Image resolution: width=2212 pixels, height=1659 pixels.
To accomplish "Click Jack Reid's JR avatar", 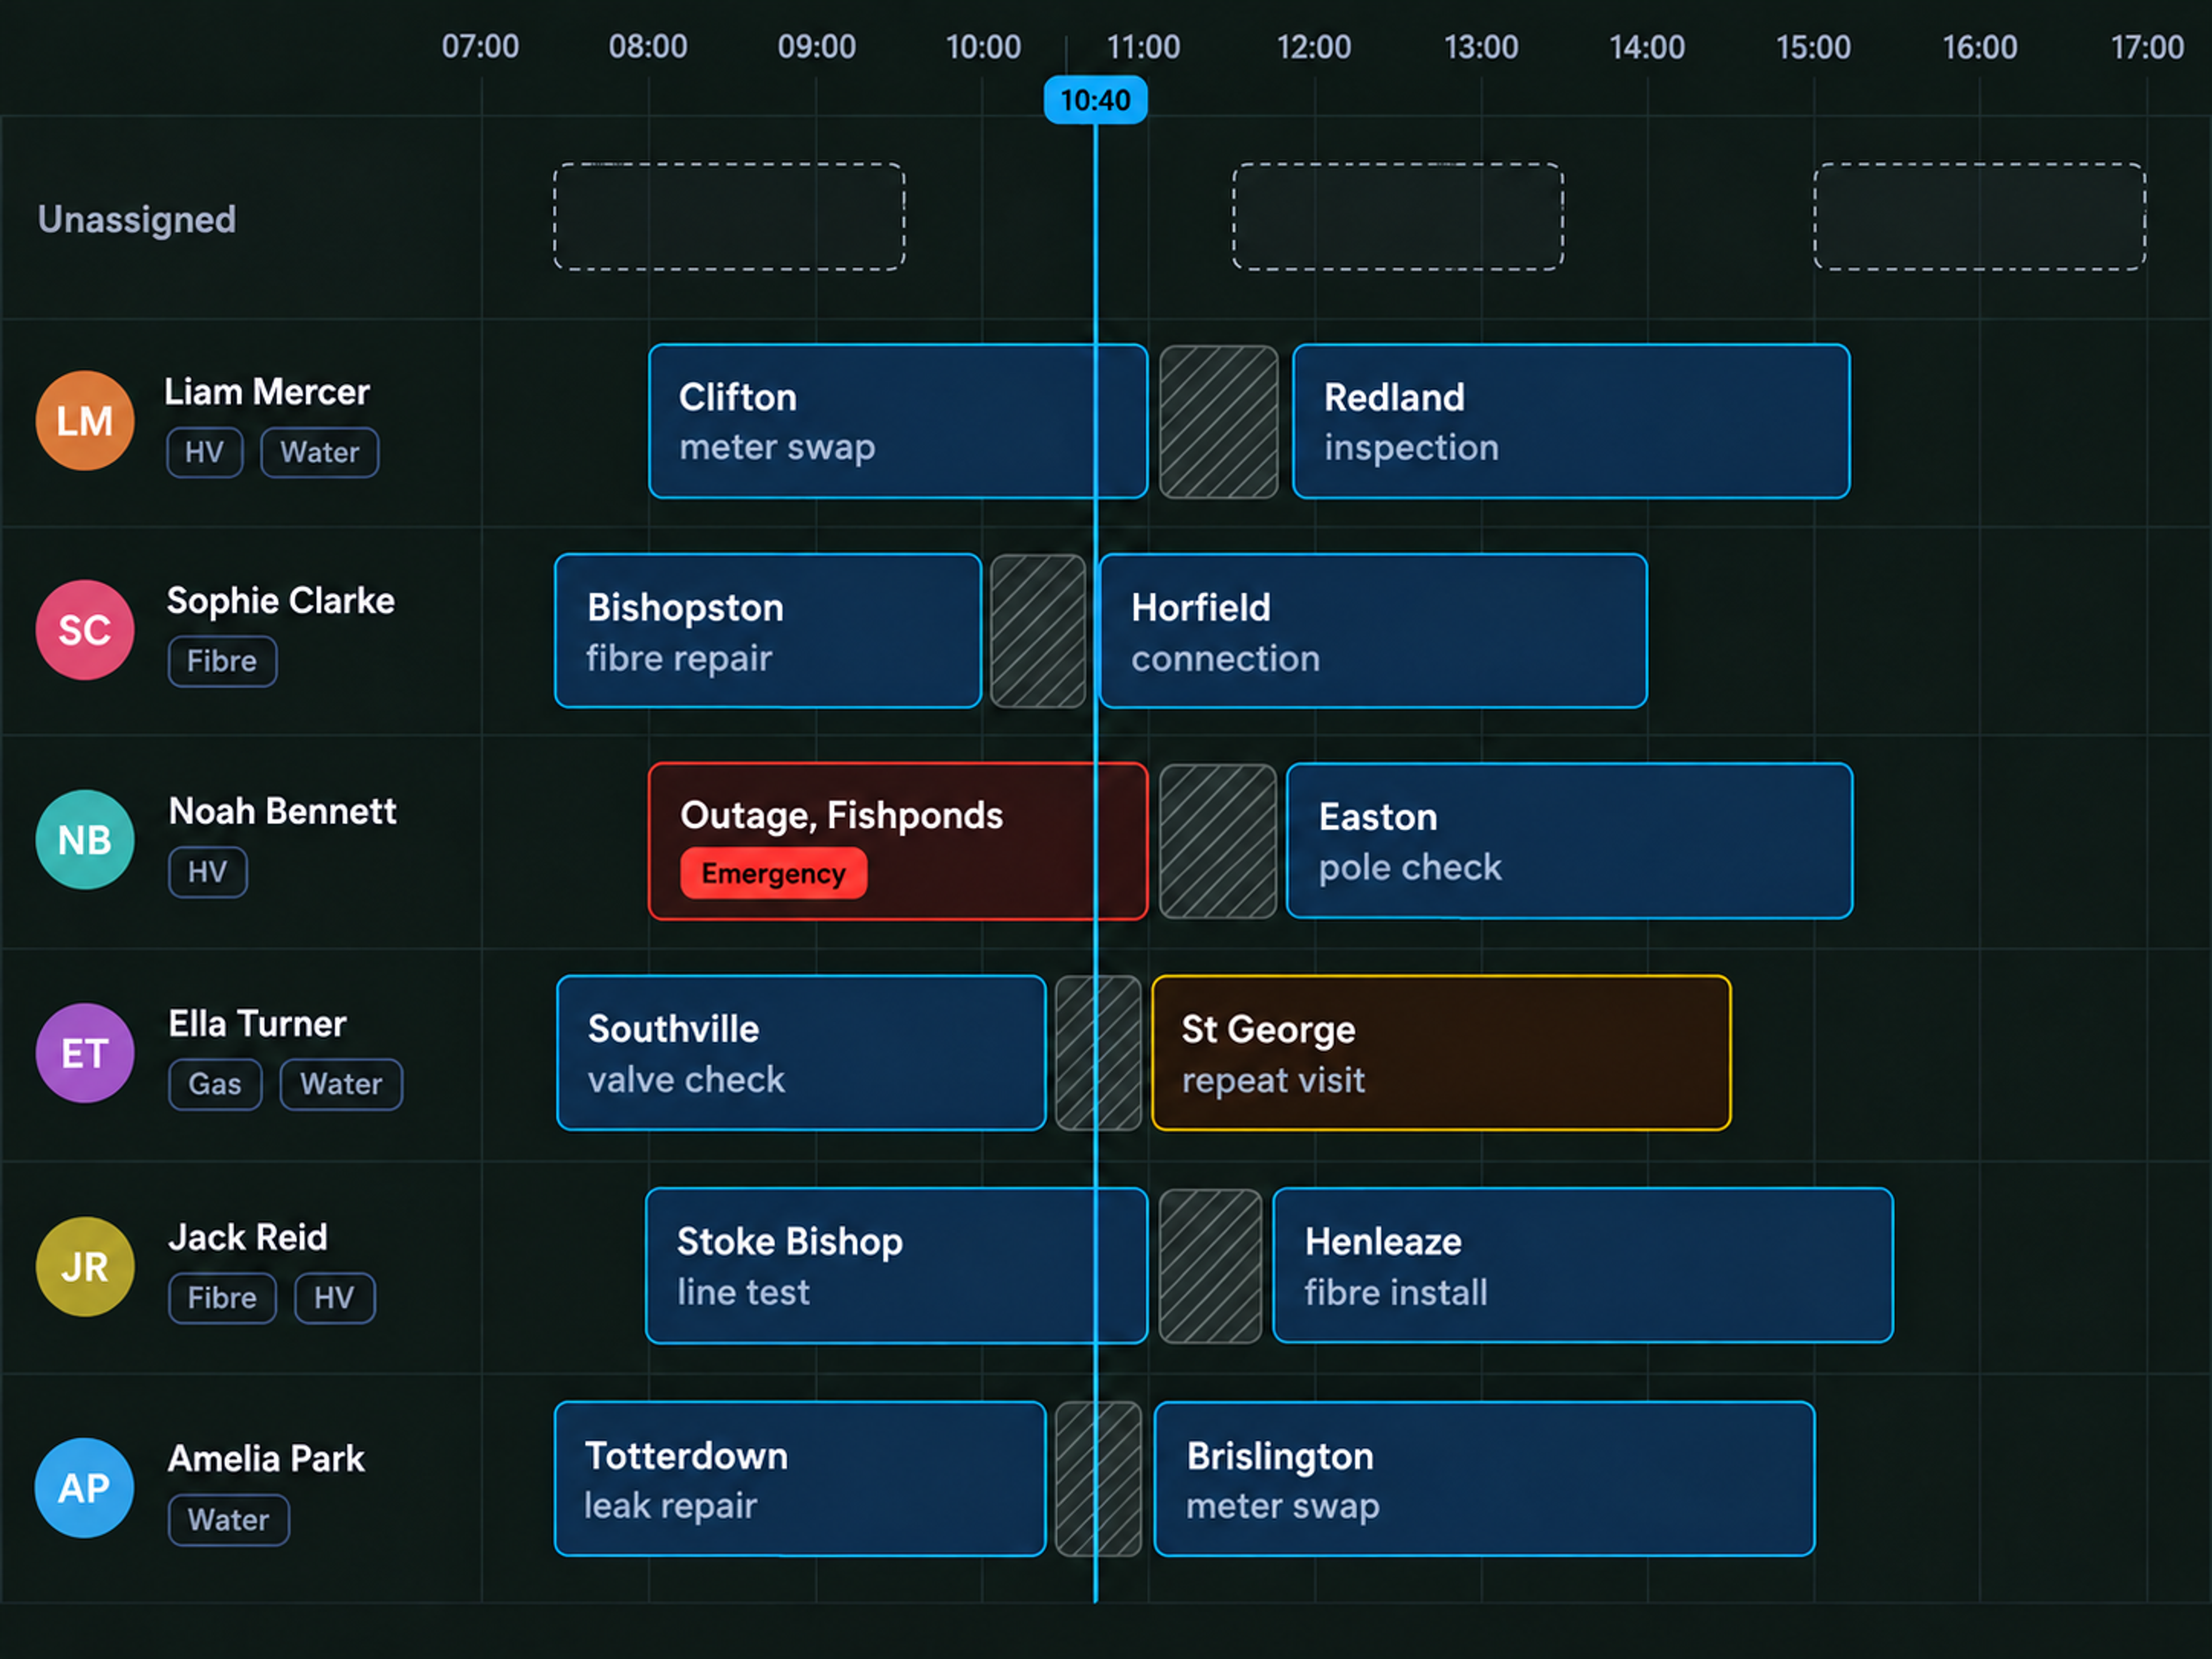I will coord(85,1266).
